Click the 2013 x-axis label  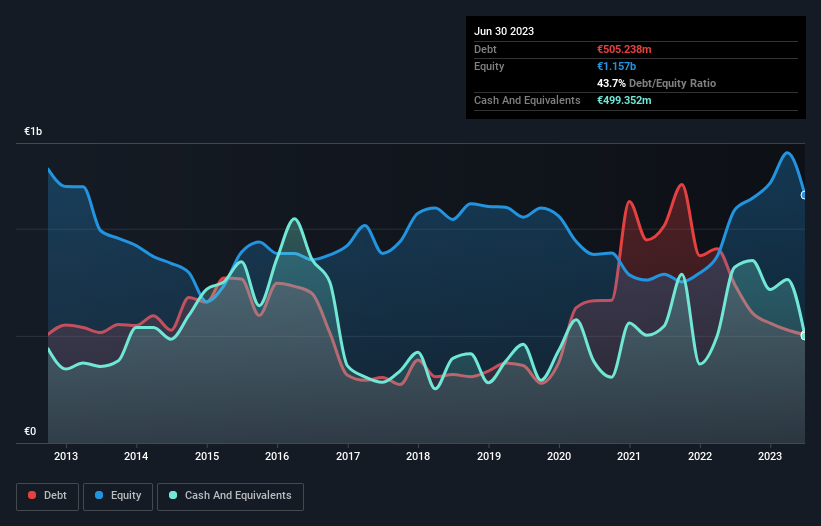click(x=66, y=456)
